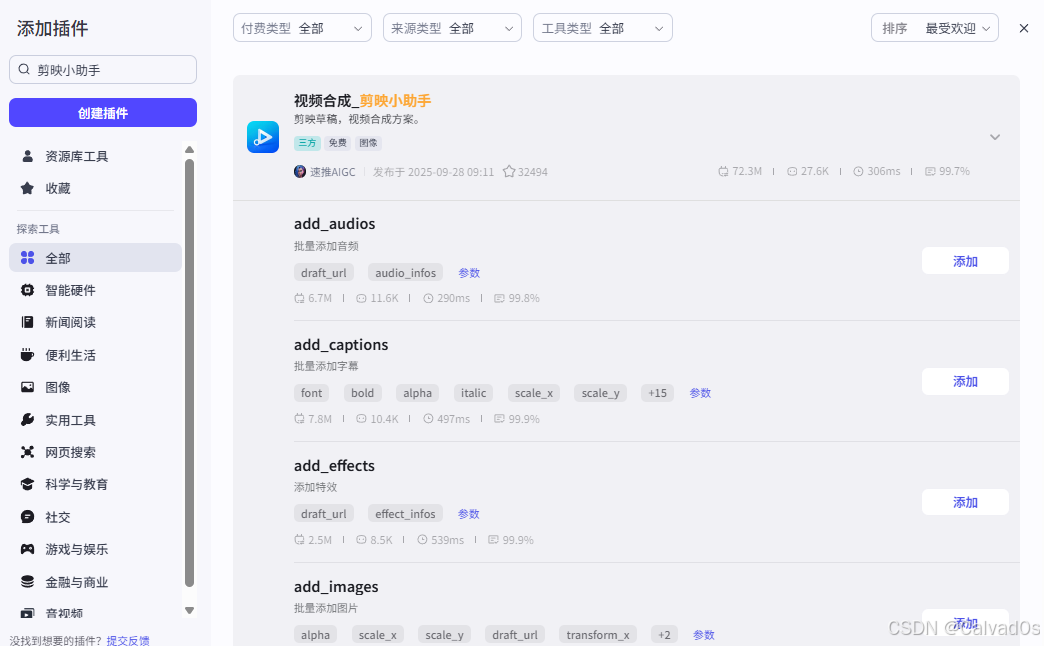Click the 创建插件 button

[x=103, y=113]
